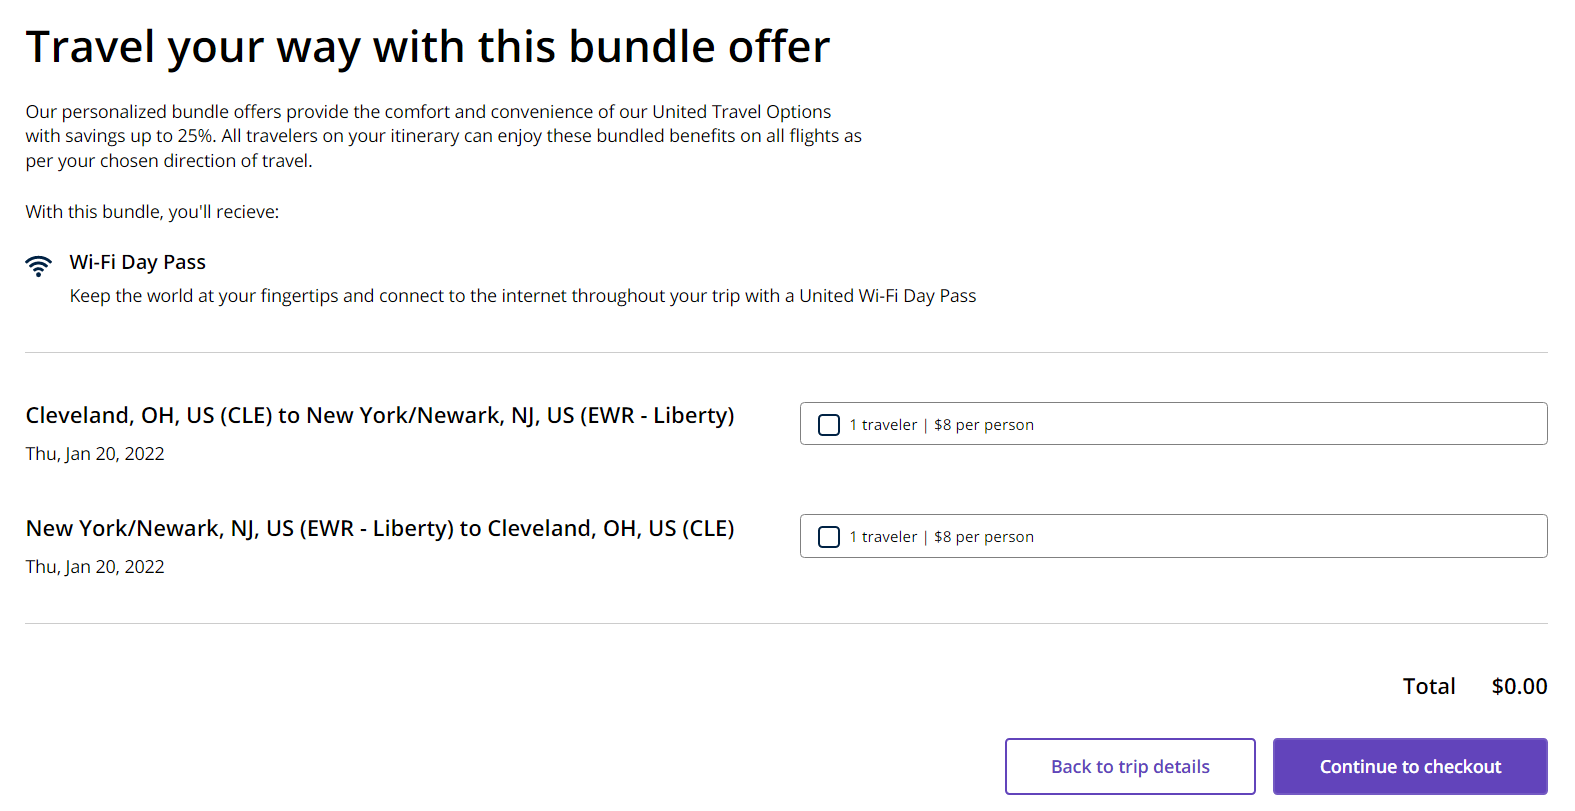Select the '1 traveler | $8 per person' box for return flight

(1174, 536)
